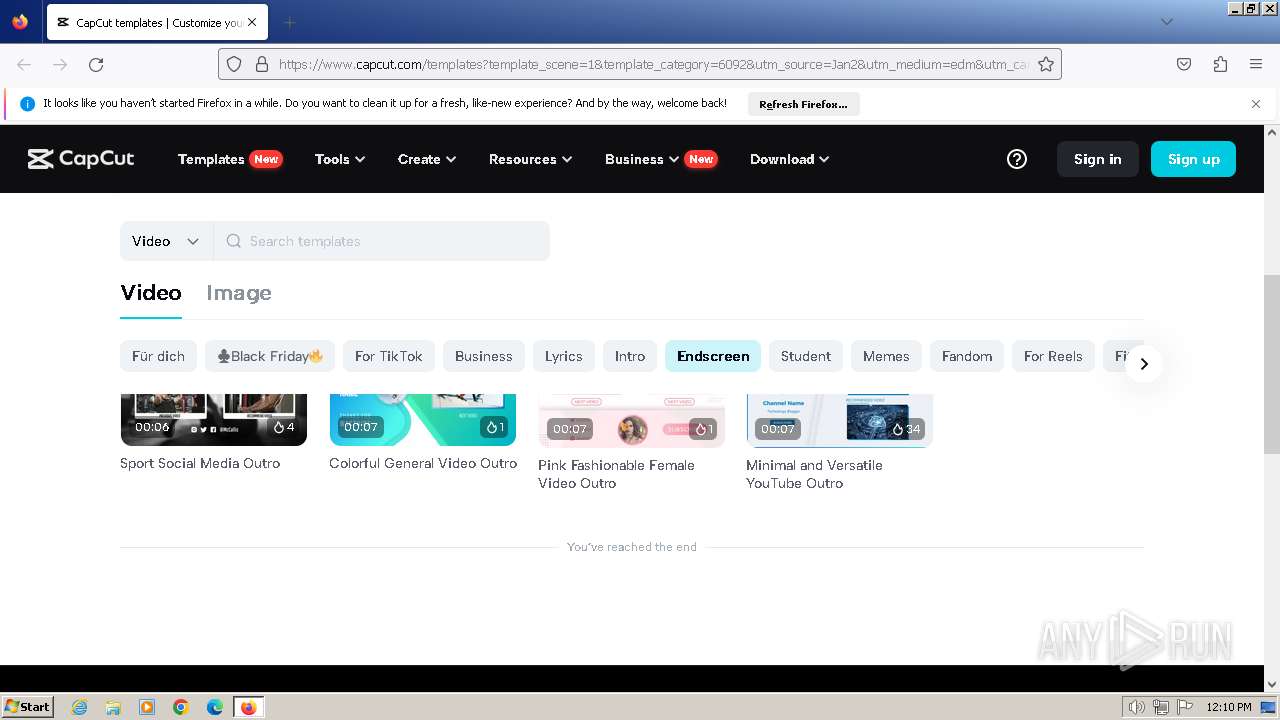The width and height of the screenshot is (1280, 720).
Task: Select the For Reels category
Action: [x=1053, y=356]
